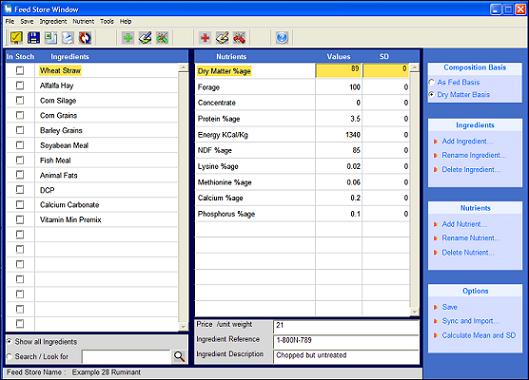Click the green delete ingredient toolbar icon
The height and width of the screenshot is (380, 529).
[x=162, y=37]
